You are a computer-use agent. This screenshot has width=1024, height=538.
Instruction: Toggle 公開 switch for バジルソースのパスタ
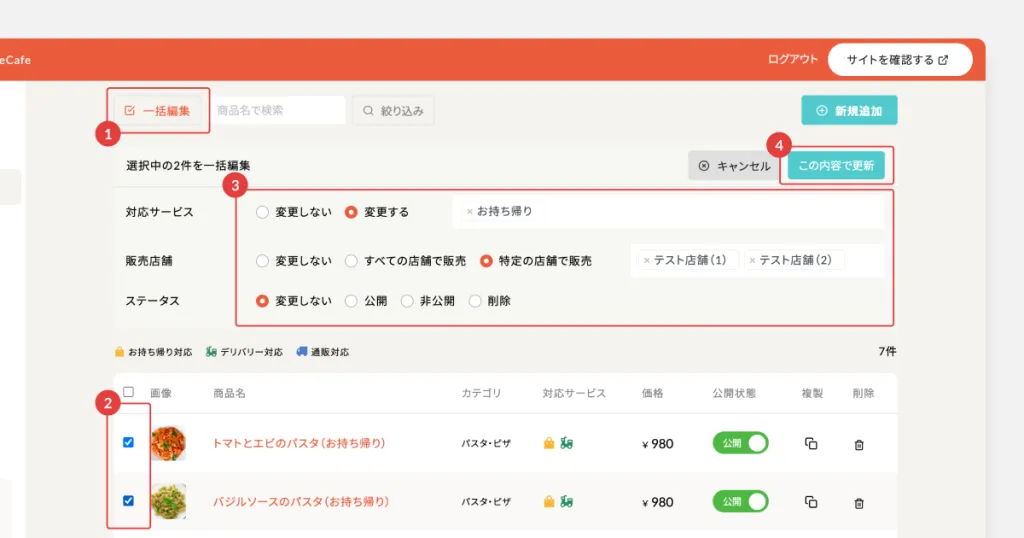click(740, 501)
